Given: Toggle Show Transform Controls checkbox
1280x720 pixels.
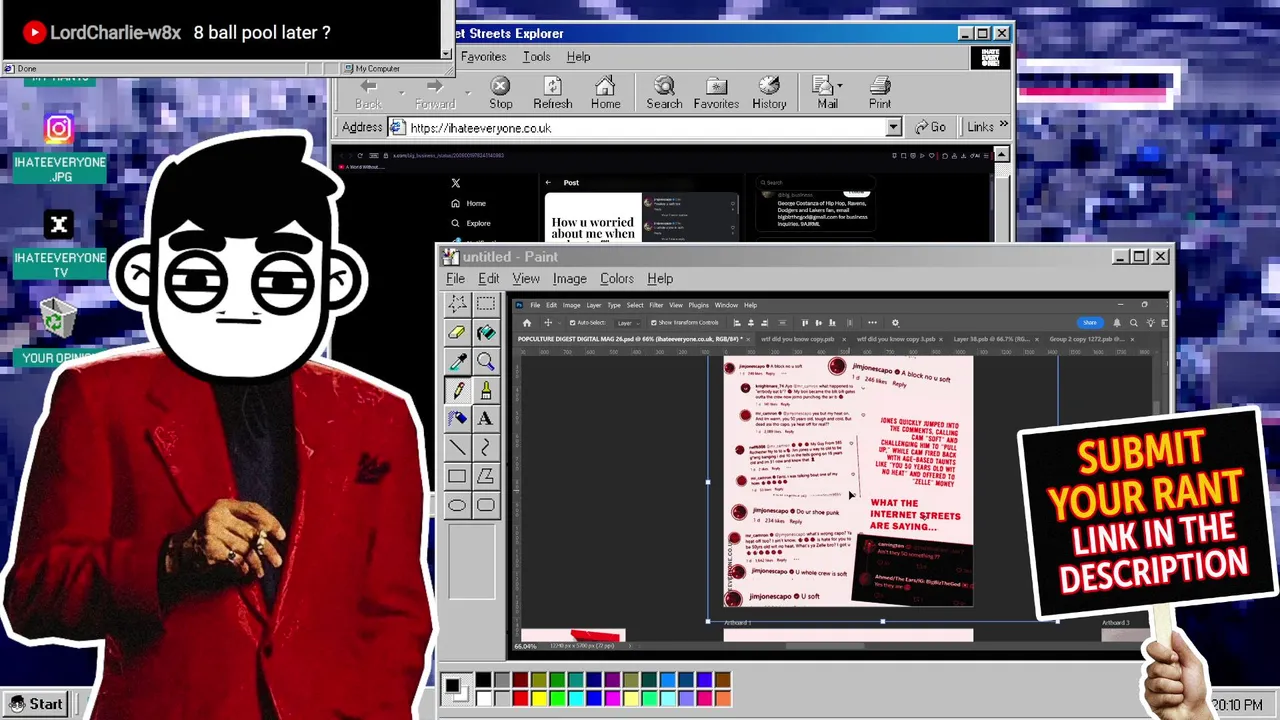Looking at the screenshot, I should (653, 323).
